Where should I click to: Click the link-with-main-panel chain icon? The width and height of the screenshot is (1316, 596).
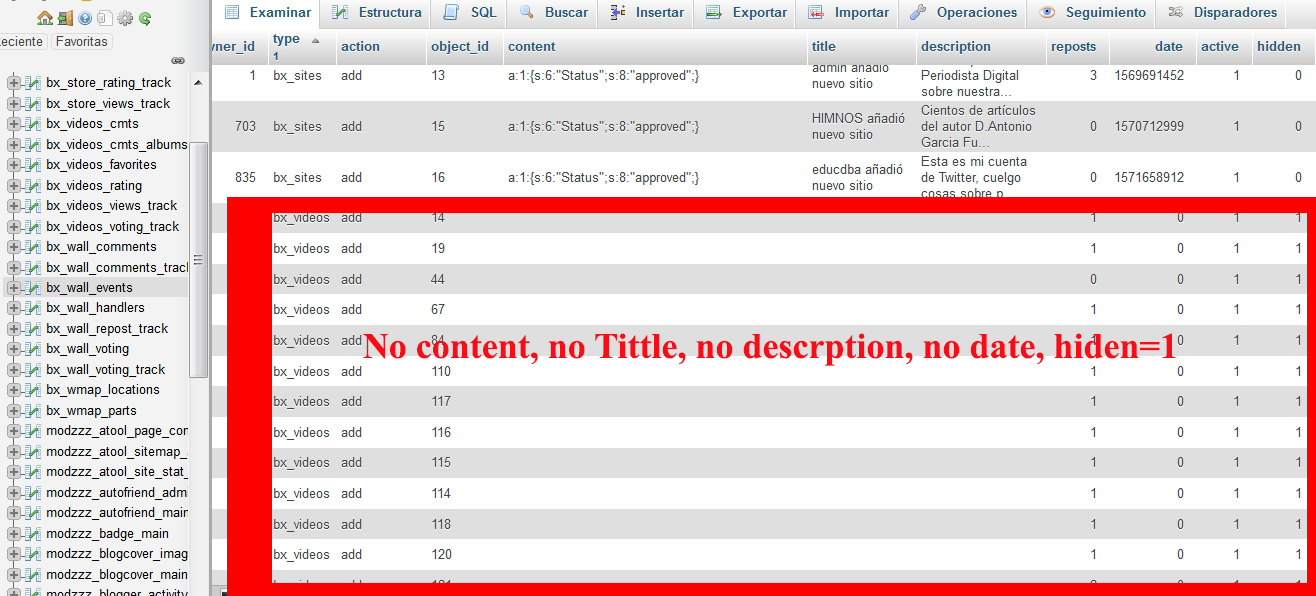tap(178, 61)
